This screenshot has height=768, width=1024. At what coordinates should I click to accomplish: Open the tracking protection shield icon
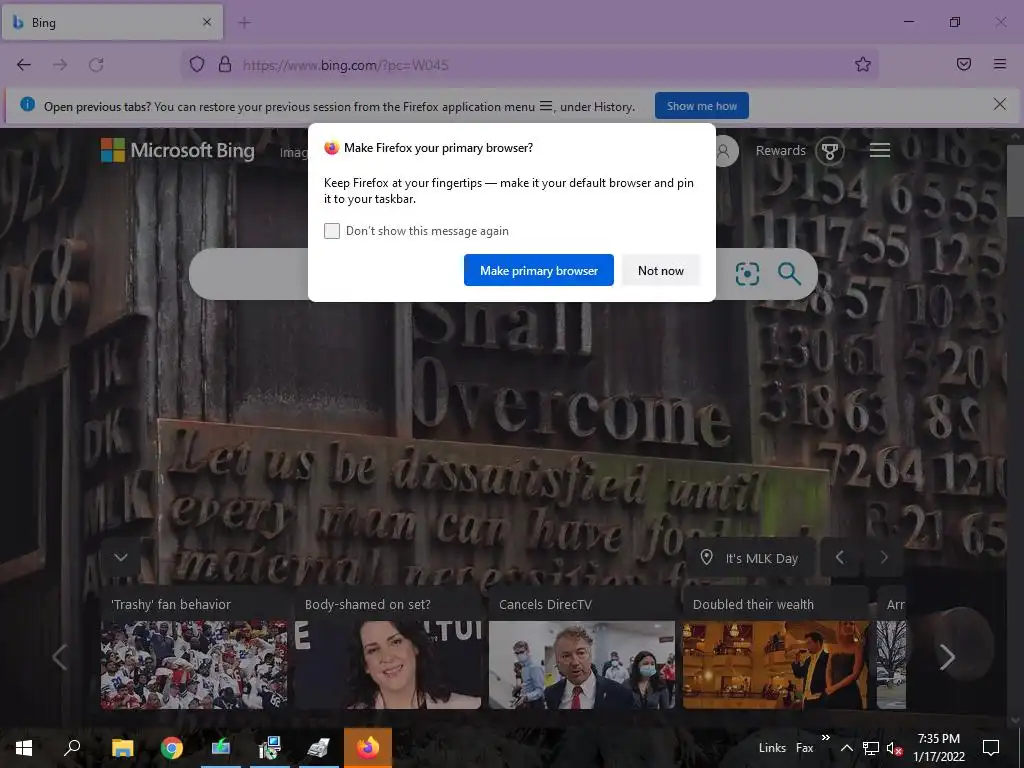coord(197,65)
